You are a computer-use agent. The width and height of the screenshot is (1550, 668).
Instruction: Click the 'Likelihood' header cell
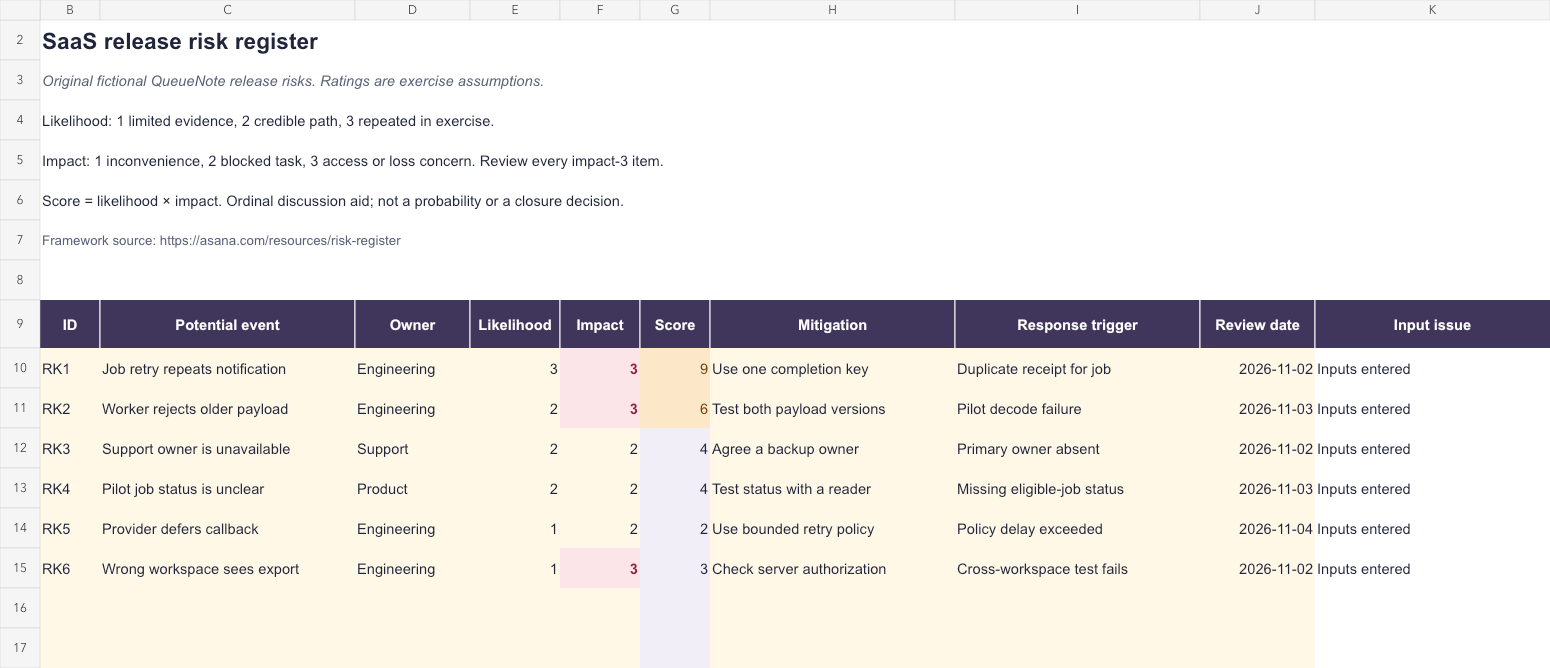[x=515, y=325]
